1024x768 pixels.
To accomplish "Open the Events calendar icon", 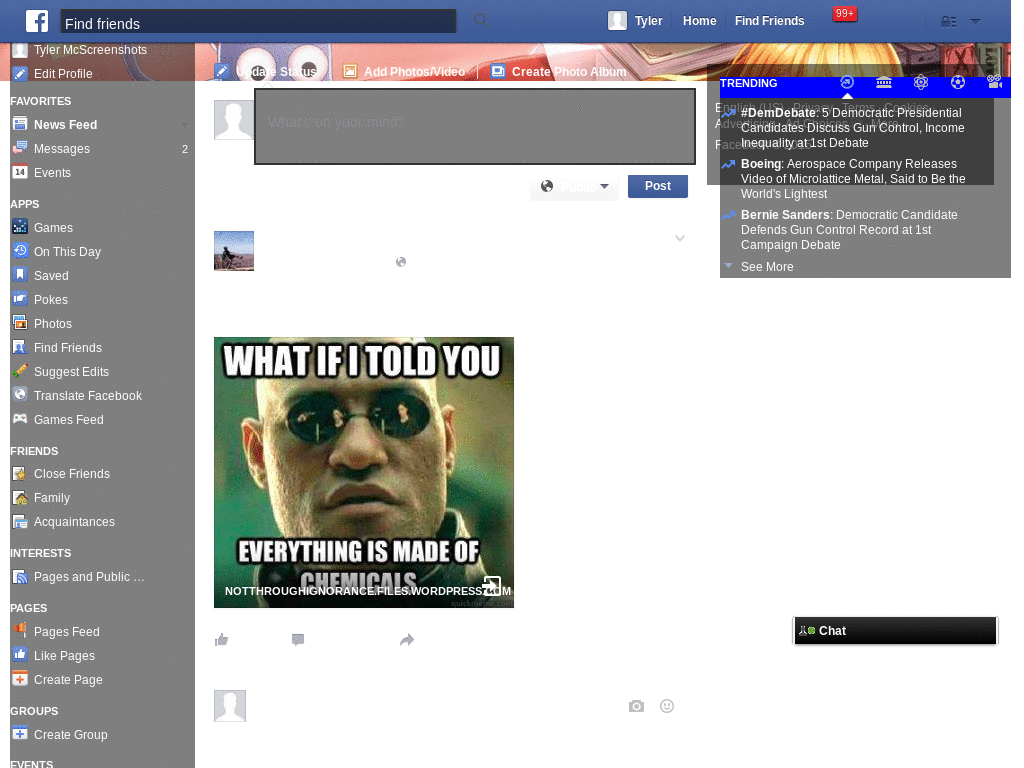I will click(20, 172).
